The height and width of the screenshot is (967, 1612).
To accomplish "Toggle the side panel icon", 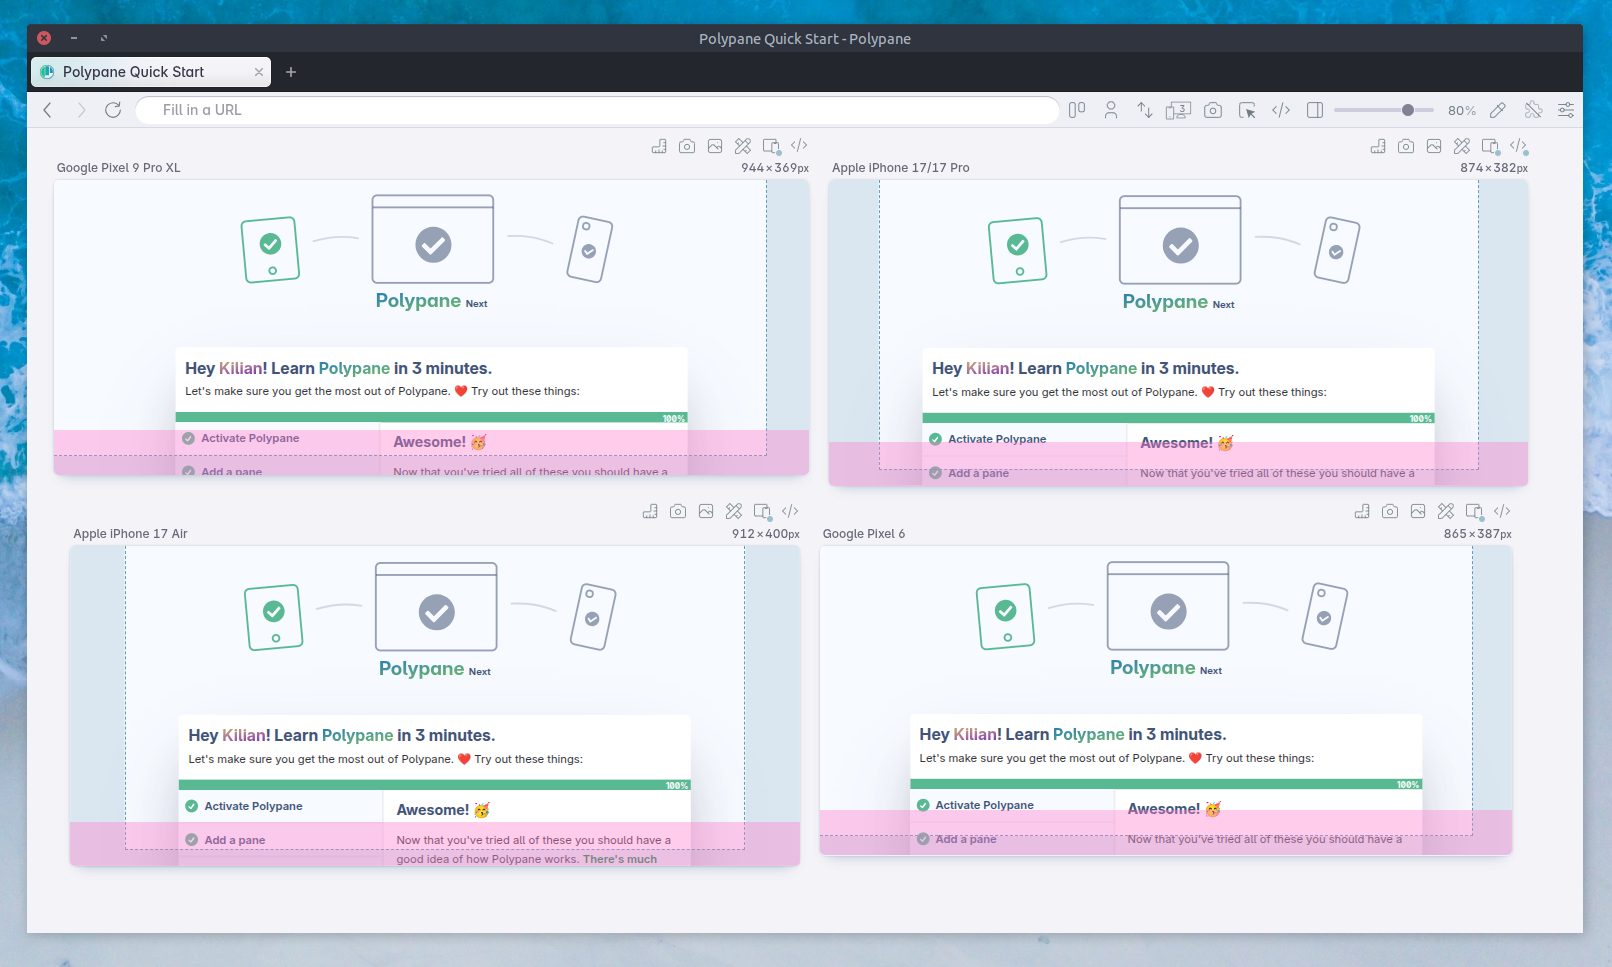I will [1315, 110].
